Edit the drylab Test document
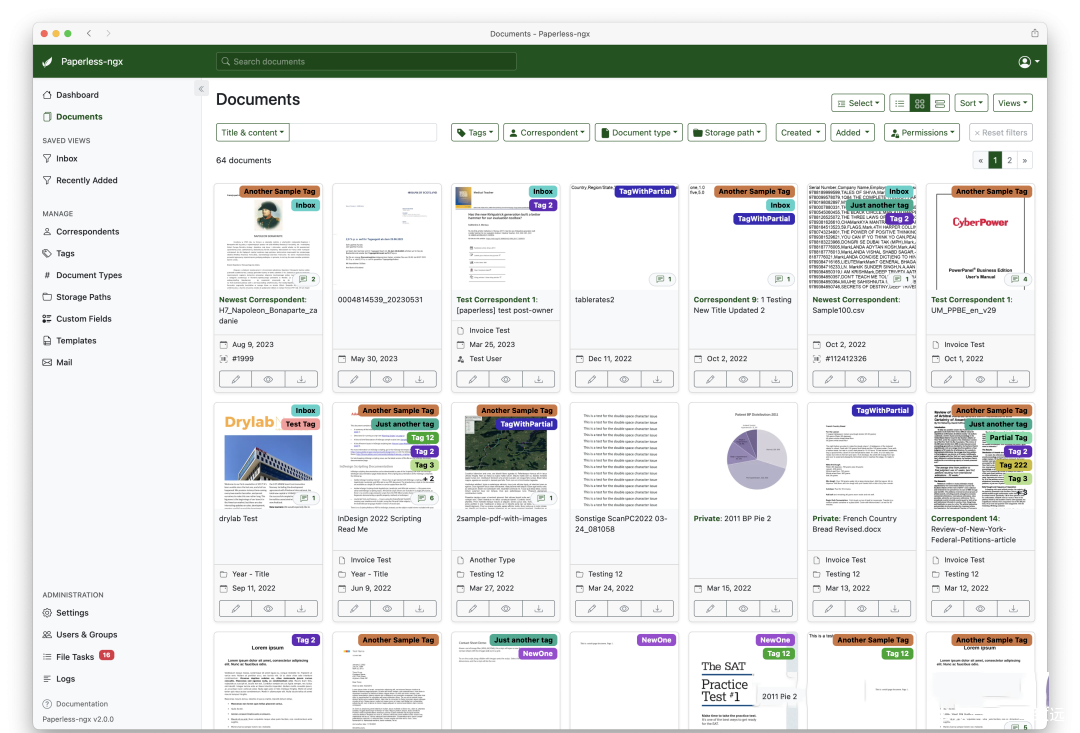Screen dimensions: 1080x733 click(236, 609)
